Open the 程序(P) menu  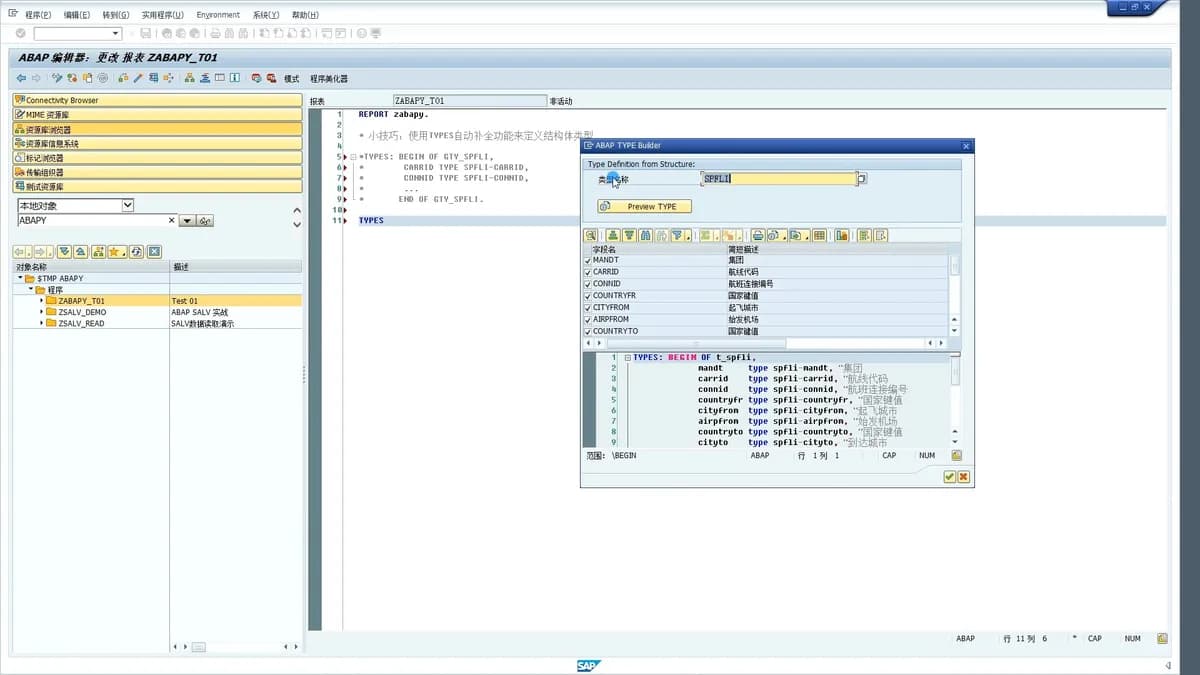pos(38,15)
